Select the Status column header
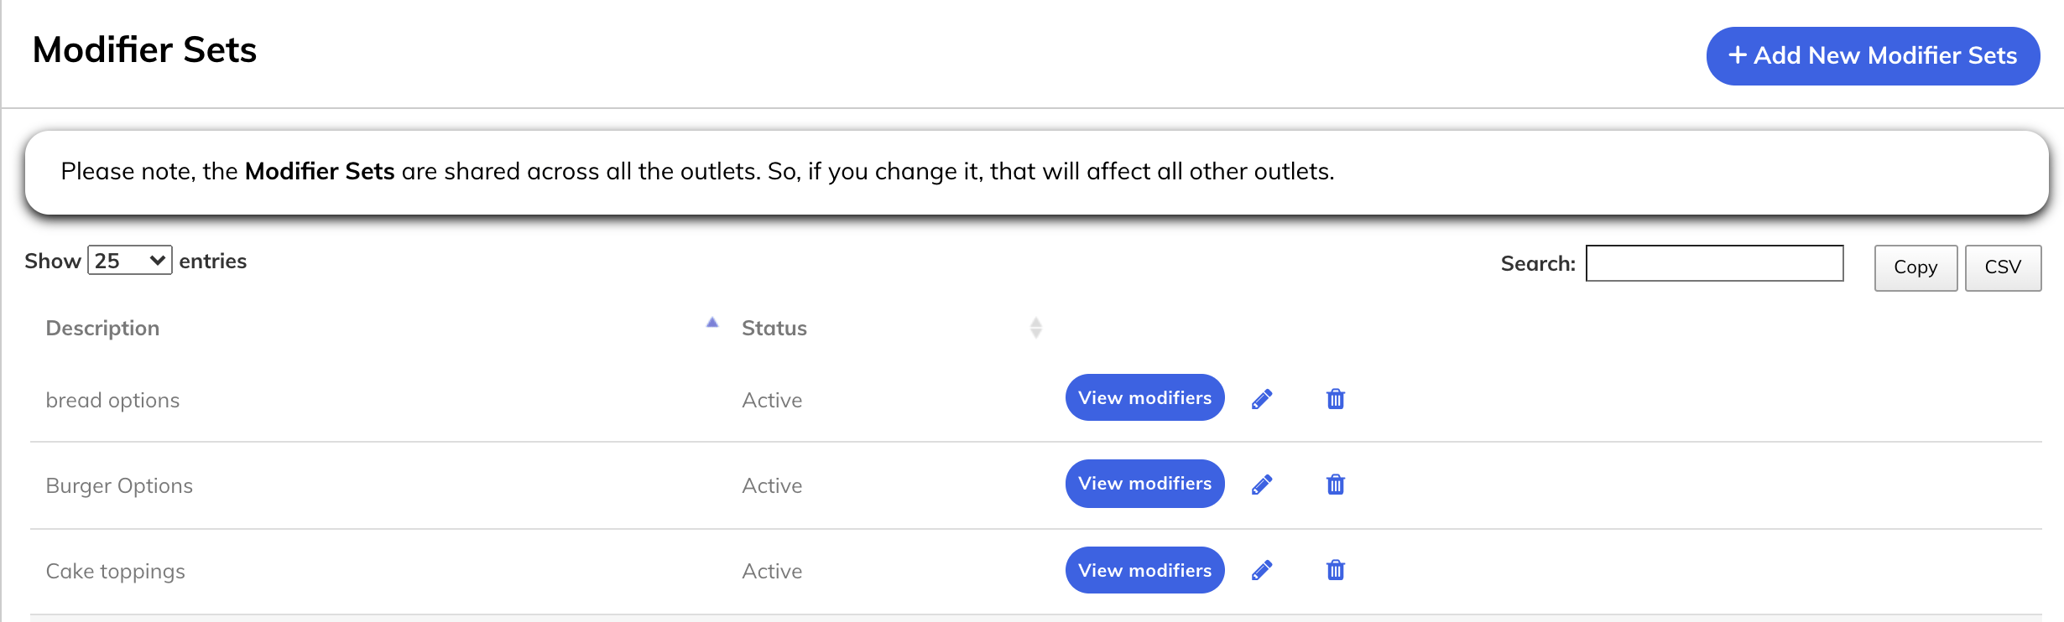2064x622 pixels. 774,327
